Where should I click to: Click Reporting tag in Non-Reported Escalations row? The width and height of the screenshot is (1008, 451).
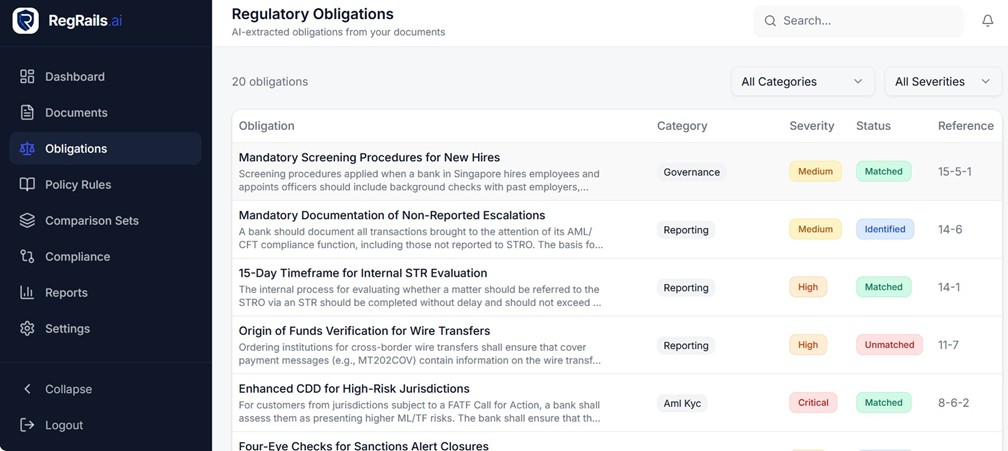click(685, 230)
